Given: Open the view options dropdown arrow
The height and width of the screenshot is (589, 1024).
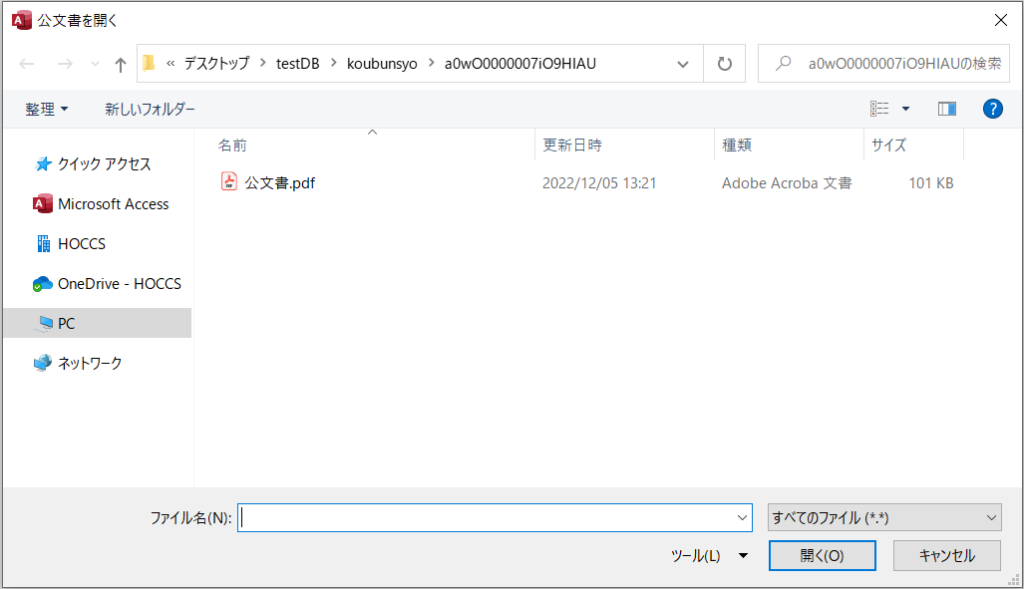Looking at the screenshot, I should coord(906,109).
